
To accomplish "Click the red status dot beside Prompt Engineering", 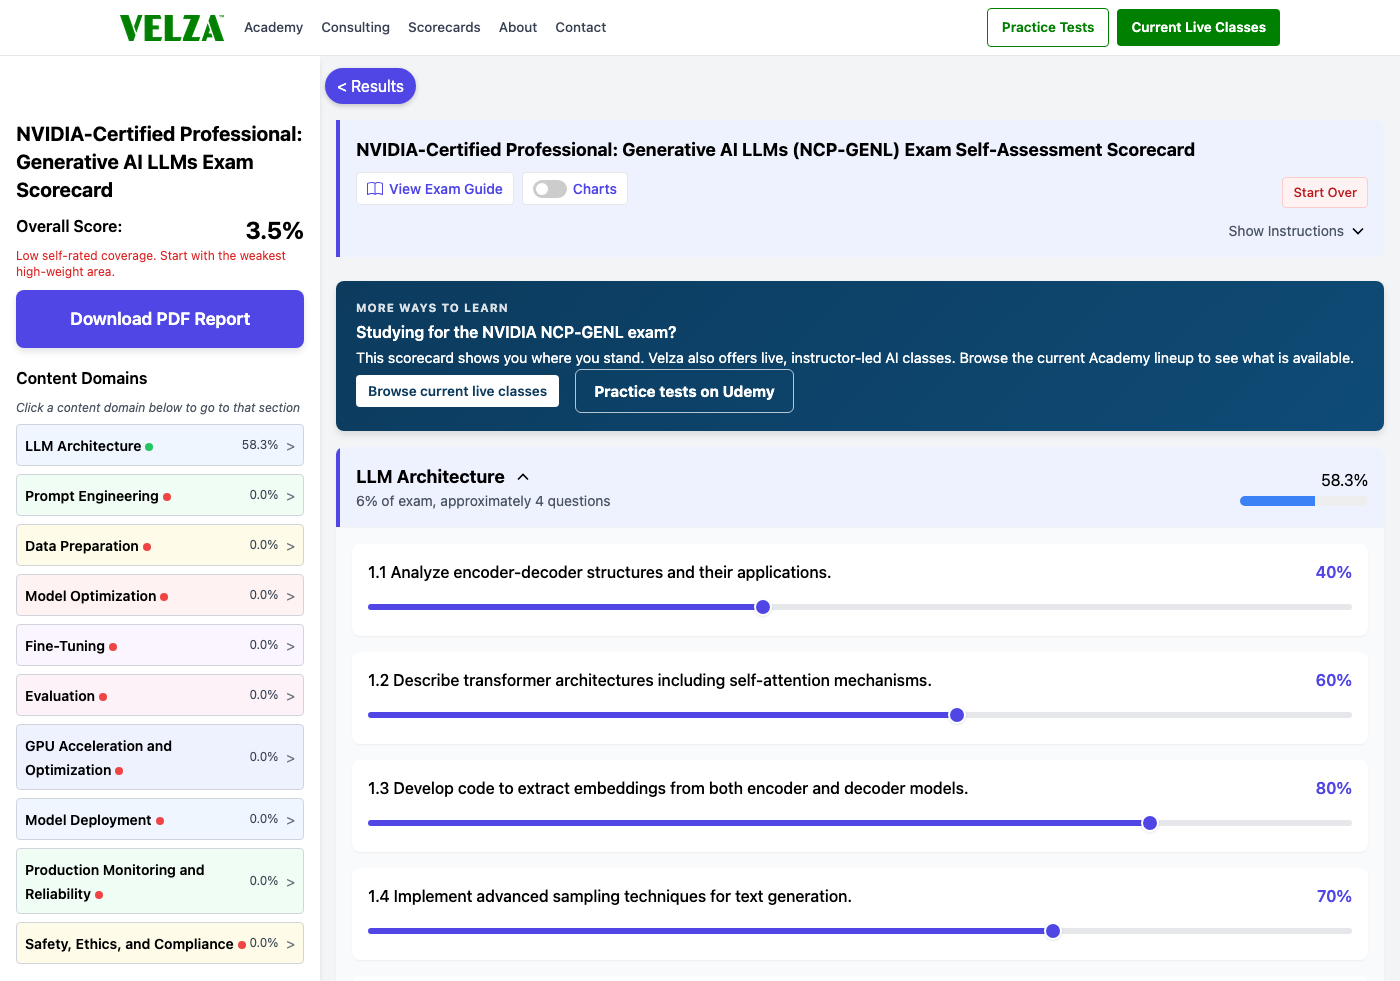I will point(167,497).
